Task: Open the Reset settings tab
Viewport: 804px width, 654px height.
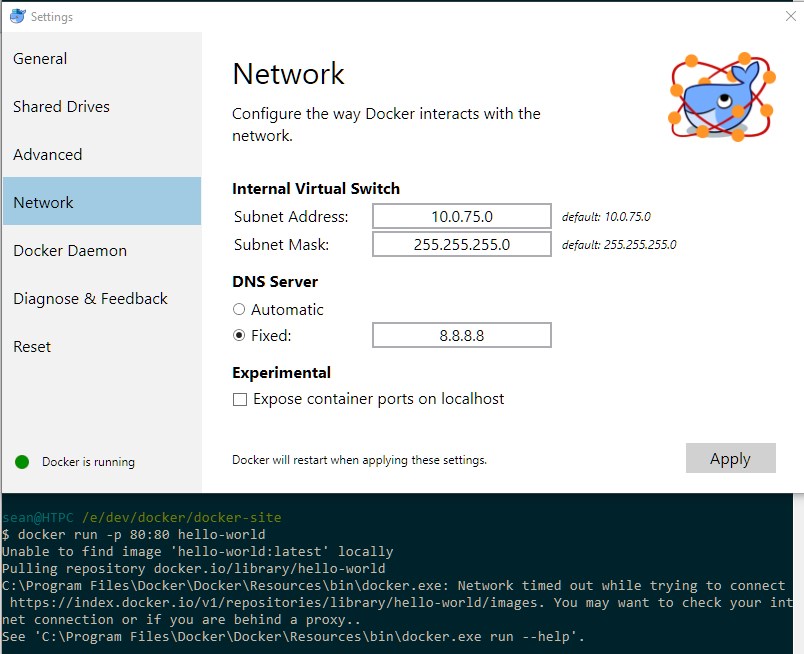Action: [102, 347]
